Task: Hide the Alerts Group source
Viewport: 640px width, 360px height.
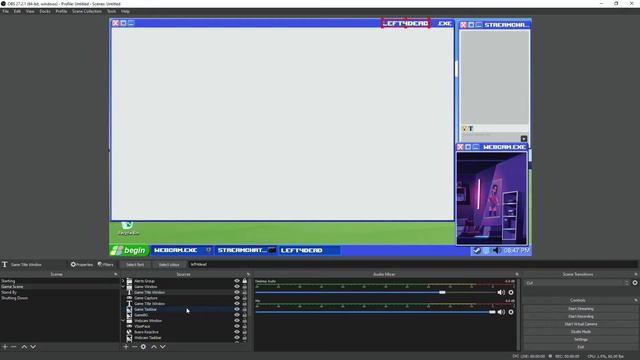Action: [237, 281]
